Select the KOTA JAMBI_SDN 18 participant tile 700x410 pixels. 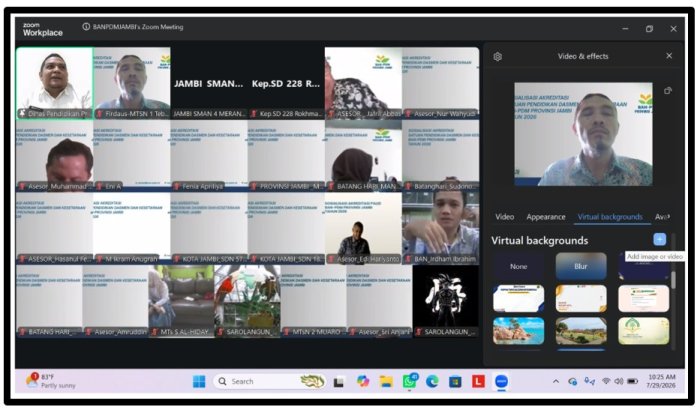[286, 229]
